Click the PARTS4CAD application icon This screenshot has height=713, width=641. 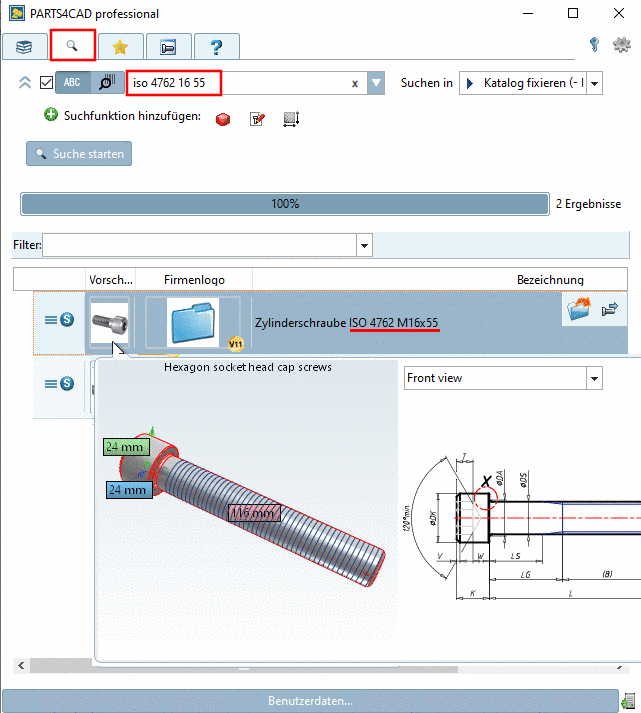coord(17,13)
